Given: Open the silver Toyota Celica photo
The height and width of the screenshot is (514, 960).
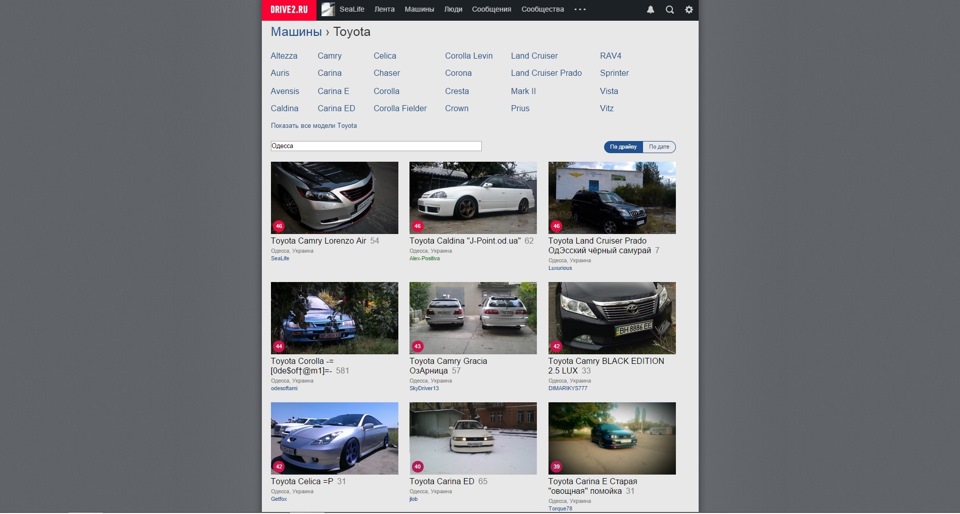Looking at the screenshot, I should [334, 438].
